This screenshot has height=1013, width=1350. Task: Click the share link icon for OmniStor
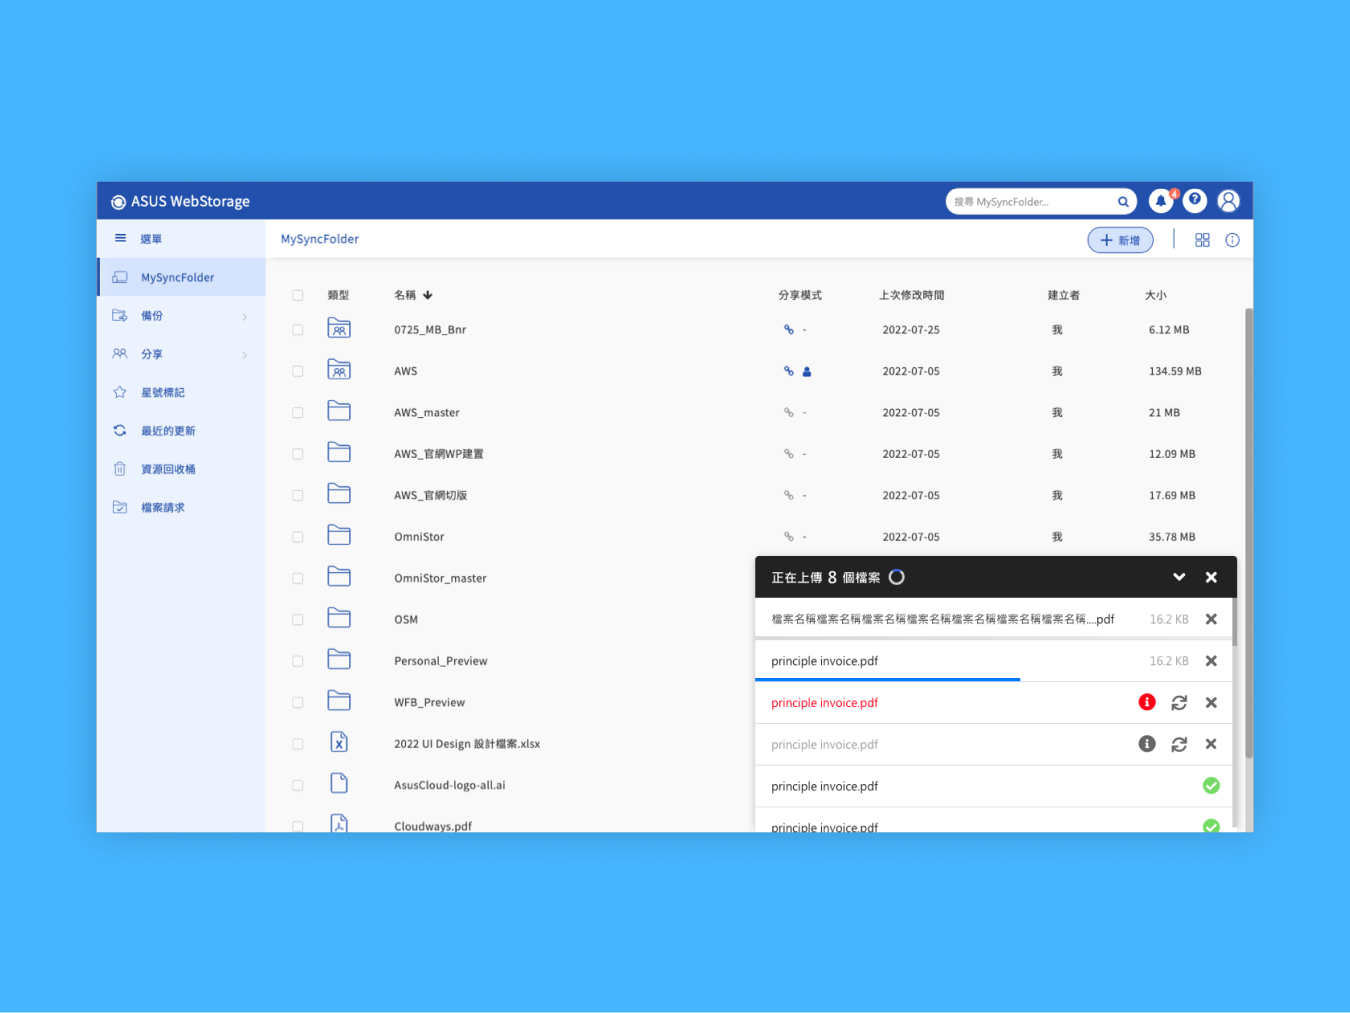click(x=789, y=537)
